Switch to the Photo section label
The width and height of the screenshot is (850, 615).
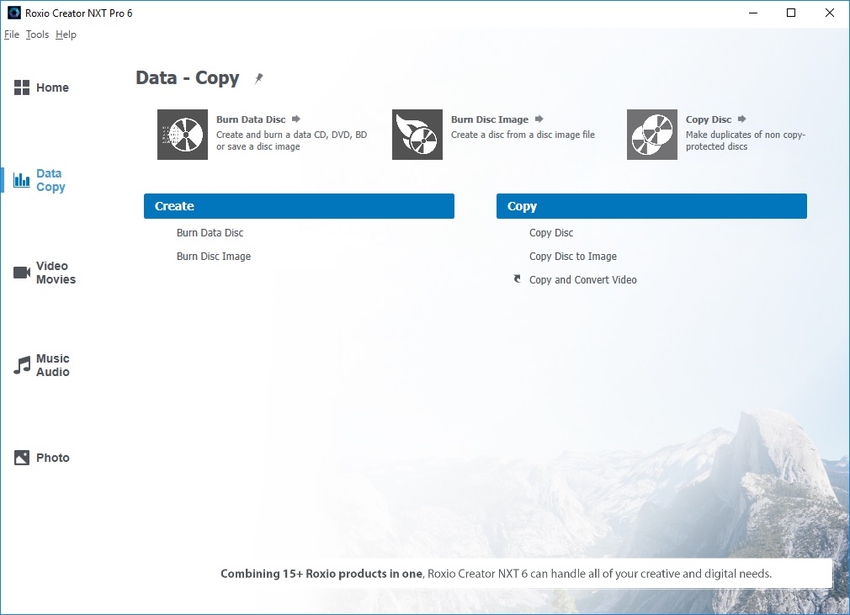point(53,458)
